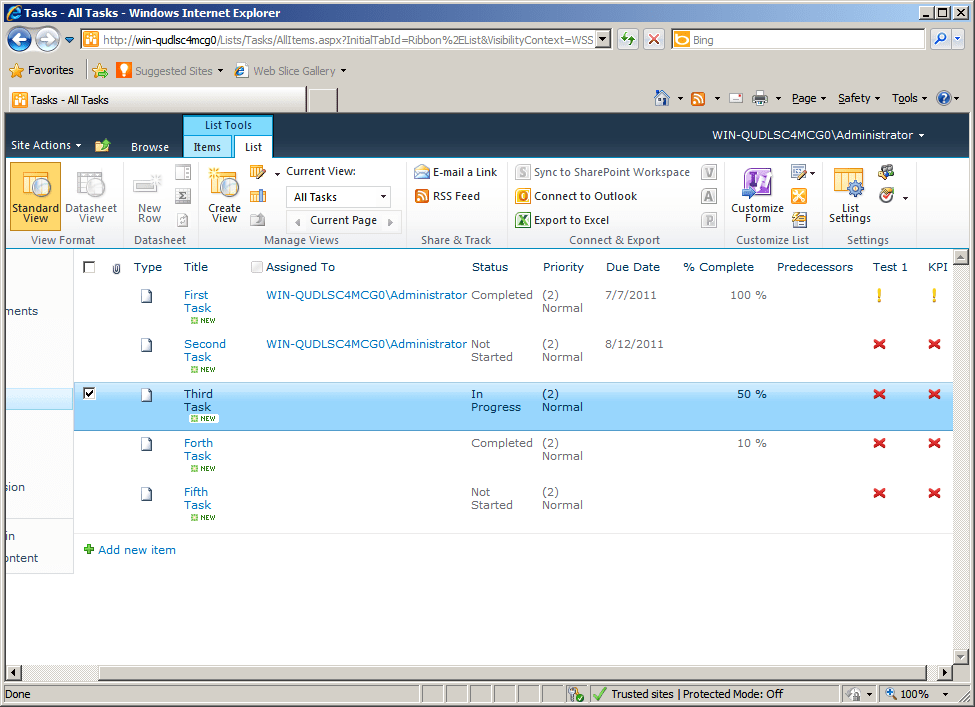Open the Page menu dropdown
975x707 pixels.
point(808,98)
